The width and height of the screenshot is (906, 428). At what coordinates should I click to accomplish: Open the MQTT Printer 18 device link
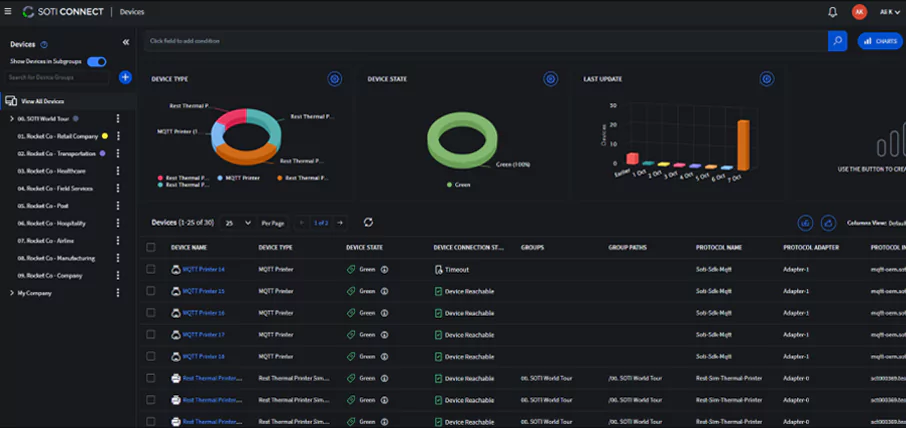pyautogui.click(x=203, y=356)
